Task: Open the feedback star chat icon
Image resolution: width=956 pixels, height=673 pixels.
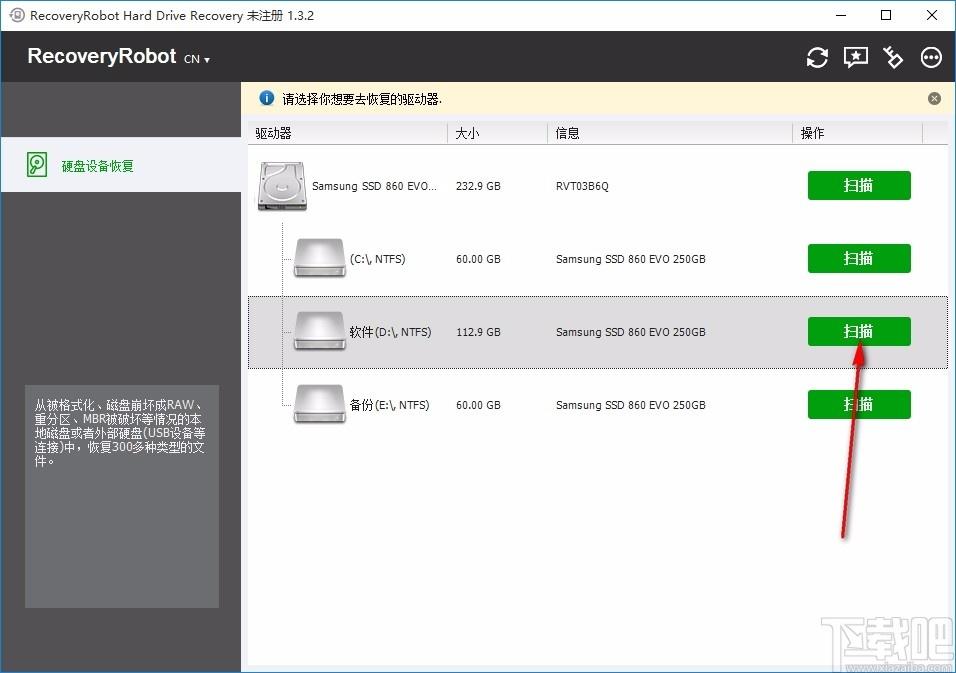Action: tap(855, 57)
